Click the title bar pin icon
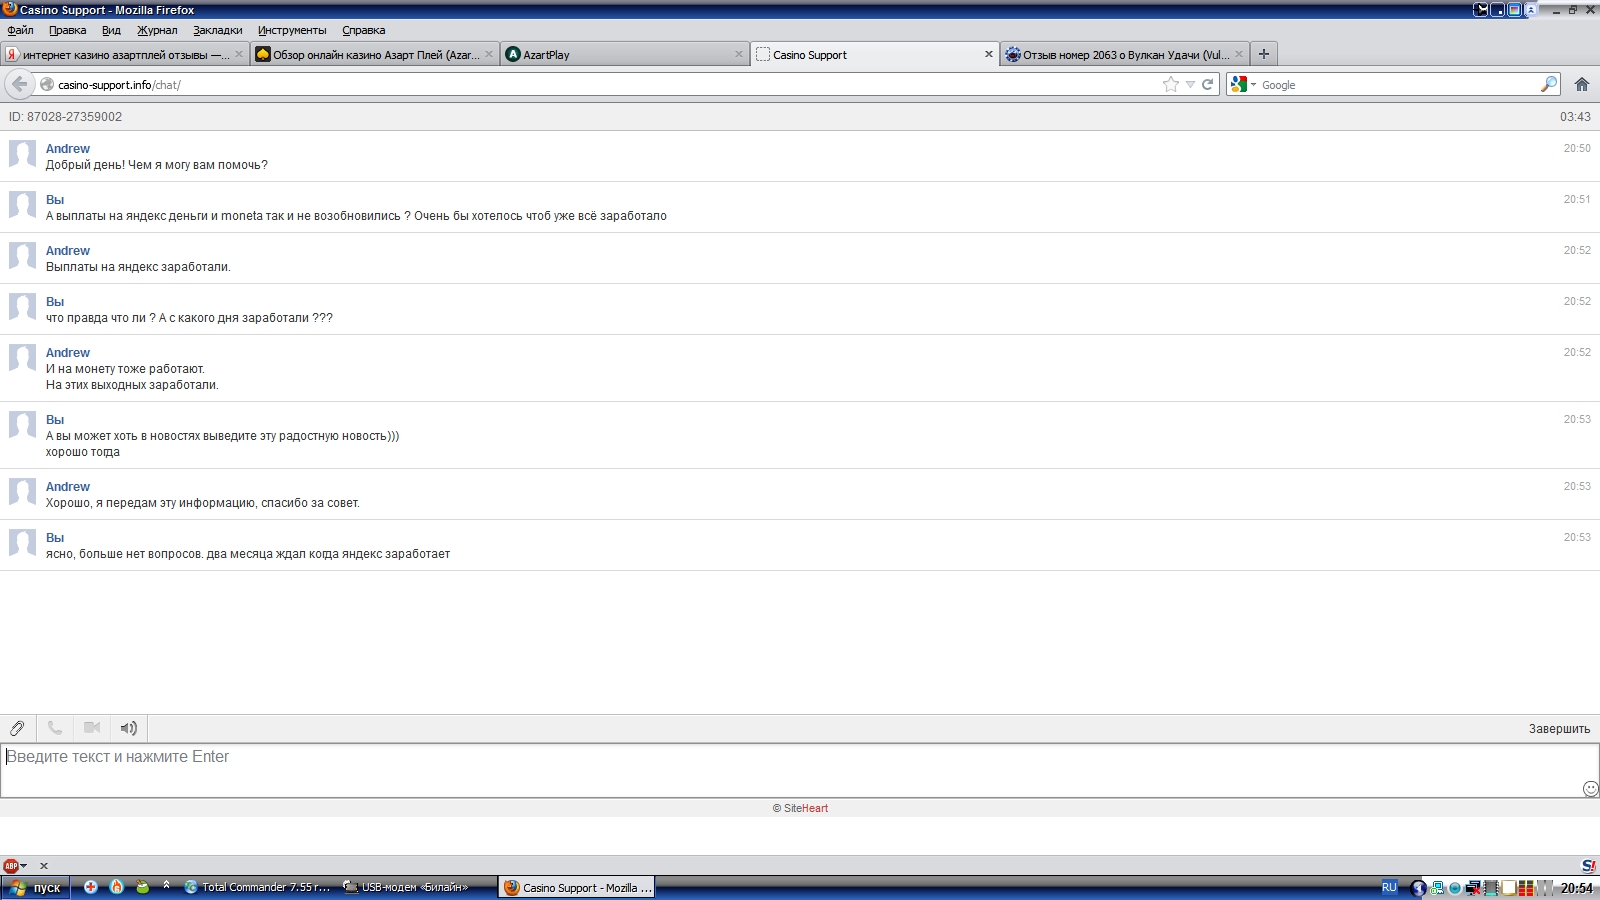1600x900 pixels. (1481, 10)
